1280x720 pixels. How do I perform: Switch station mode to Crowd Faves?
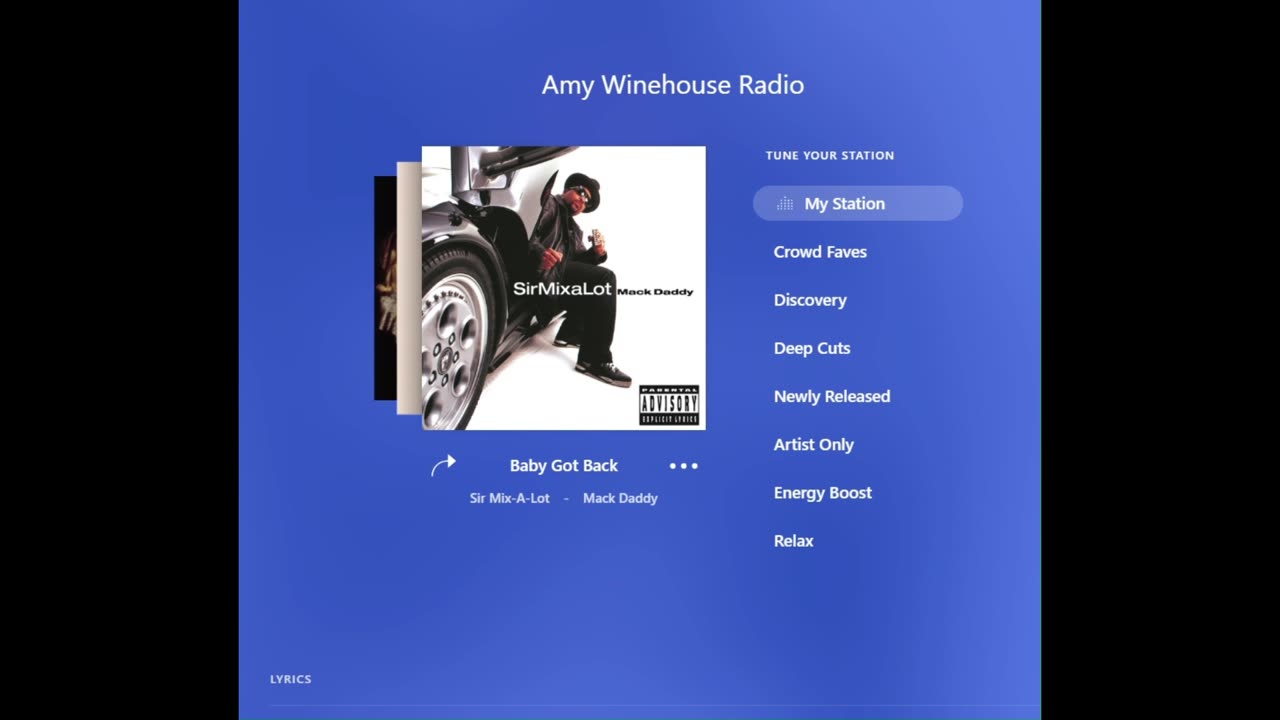820,252
